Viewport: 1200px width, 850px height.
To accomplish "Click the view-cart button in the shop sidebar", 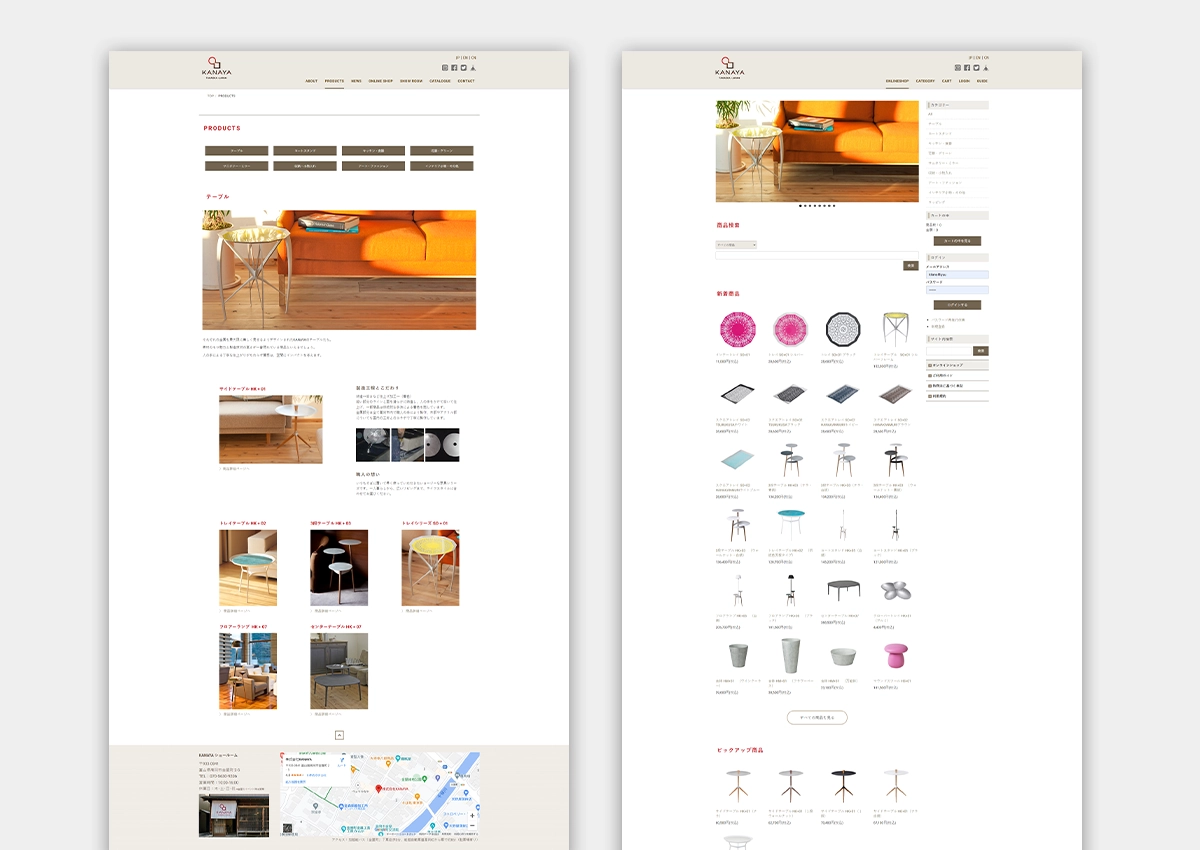I will (957, 241).
